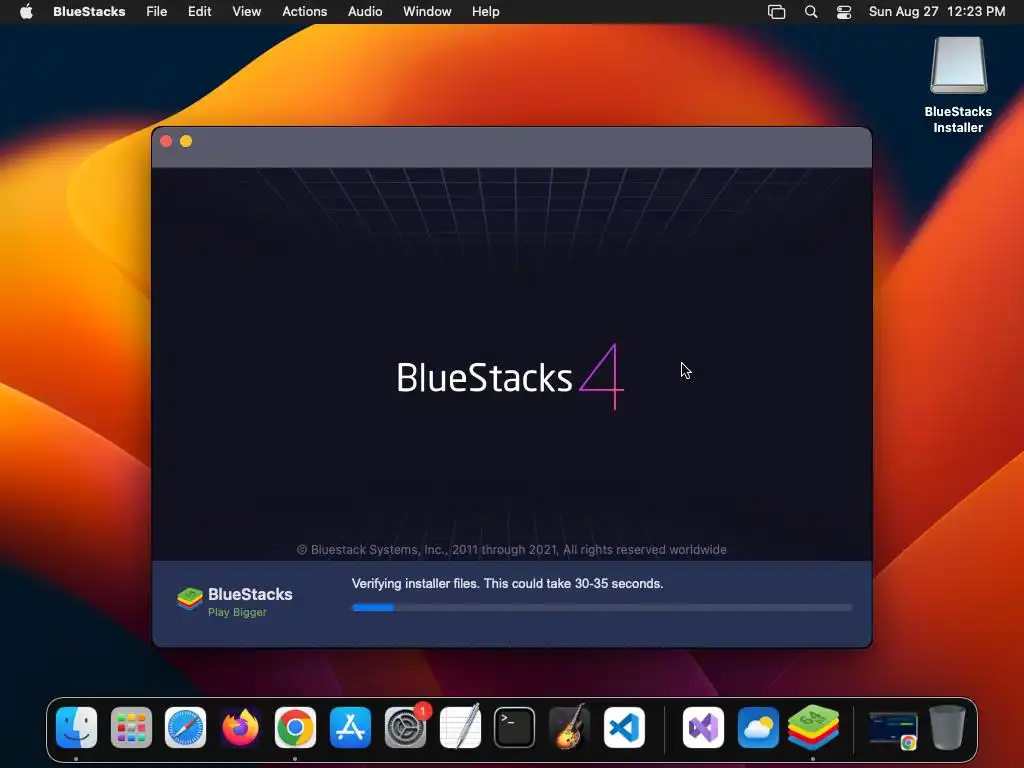
Task: Click the BlueStacks 4 logo text
Action: tap(510, 377)
